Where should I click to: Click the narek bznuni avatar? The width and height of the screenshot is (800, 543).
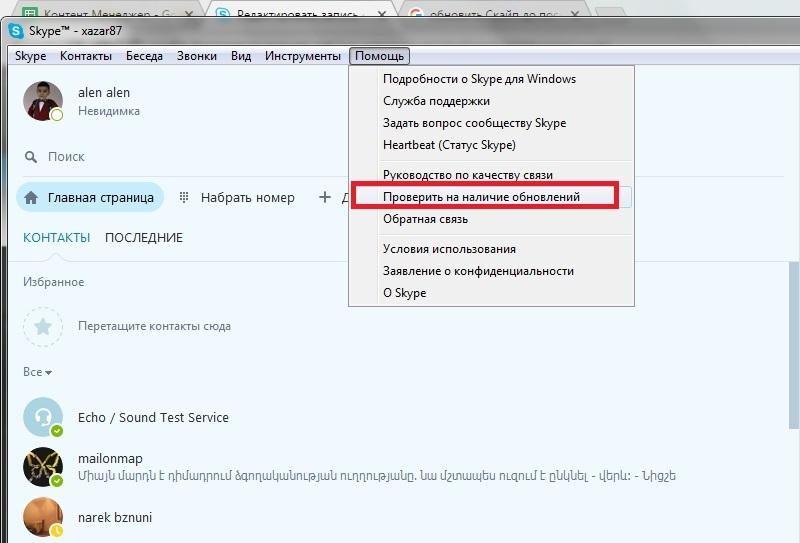coord(43,517)
